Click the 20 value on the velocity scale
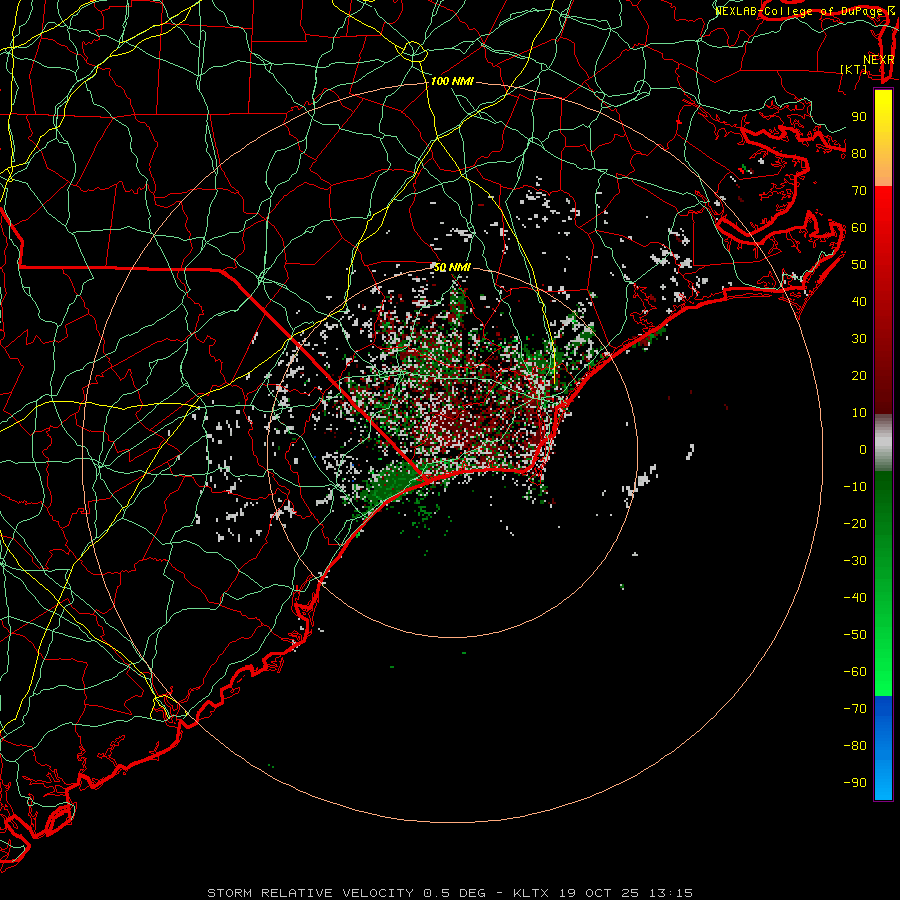 tap(859, 376)
